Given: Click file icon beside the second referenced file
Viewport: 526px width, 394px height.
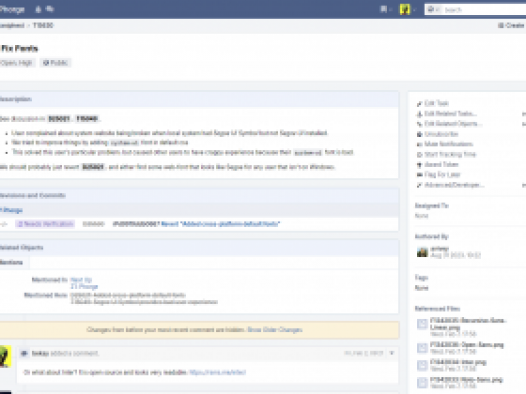Looking at the screenshot, I should 422,348.
